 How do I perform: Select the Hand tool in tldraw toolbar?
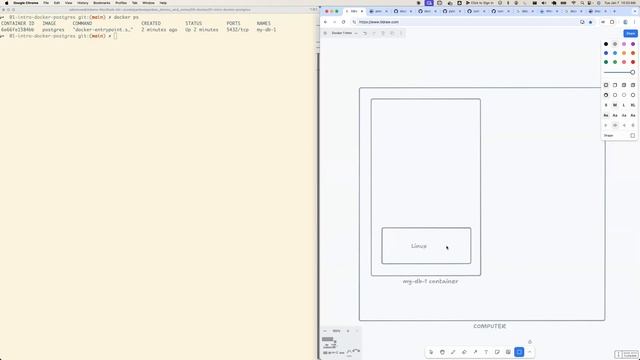pos(442,352)
